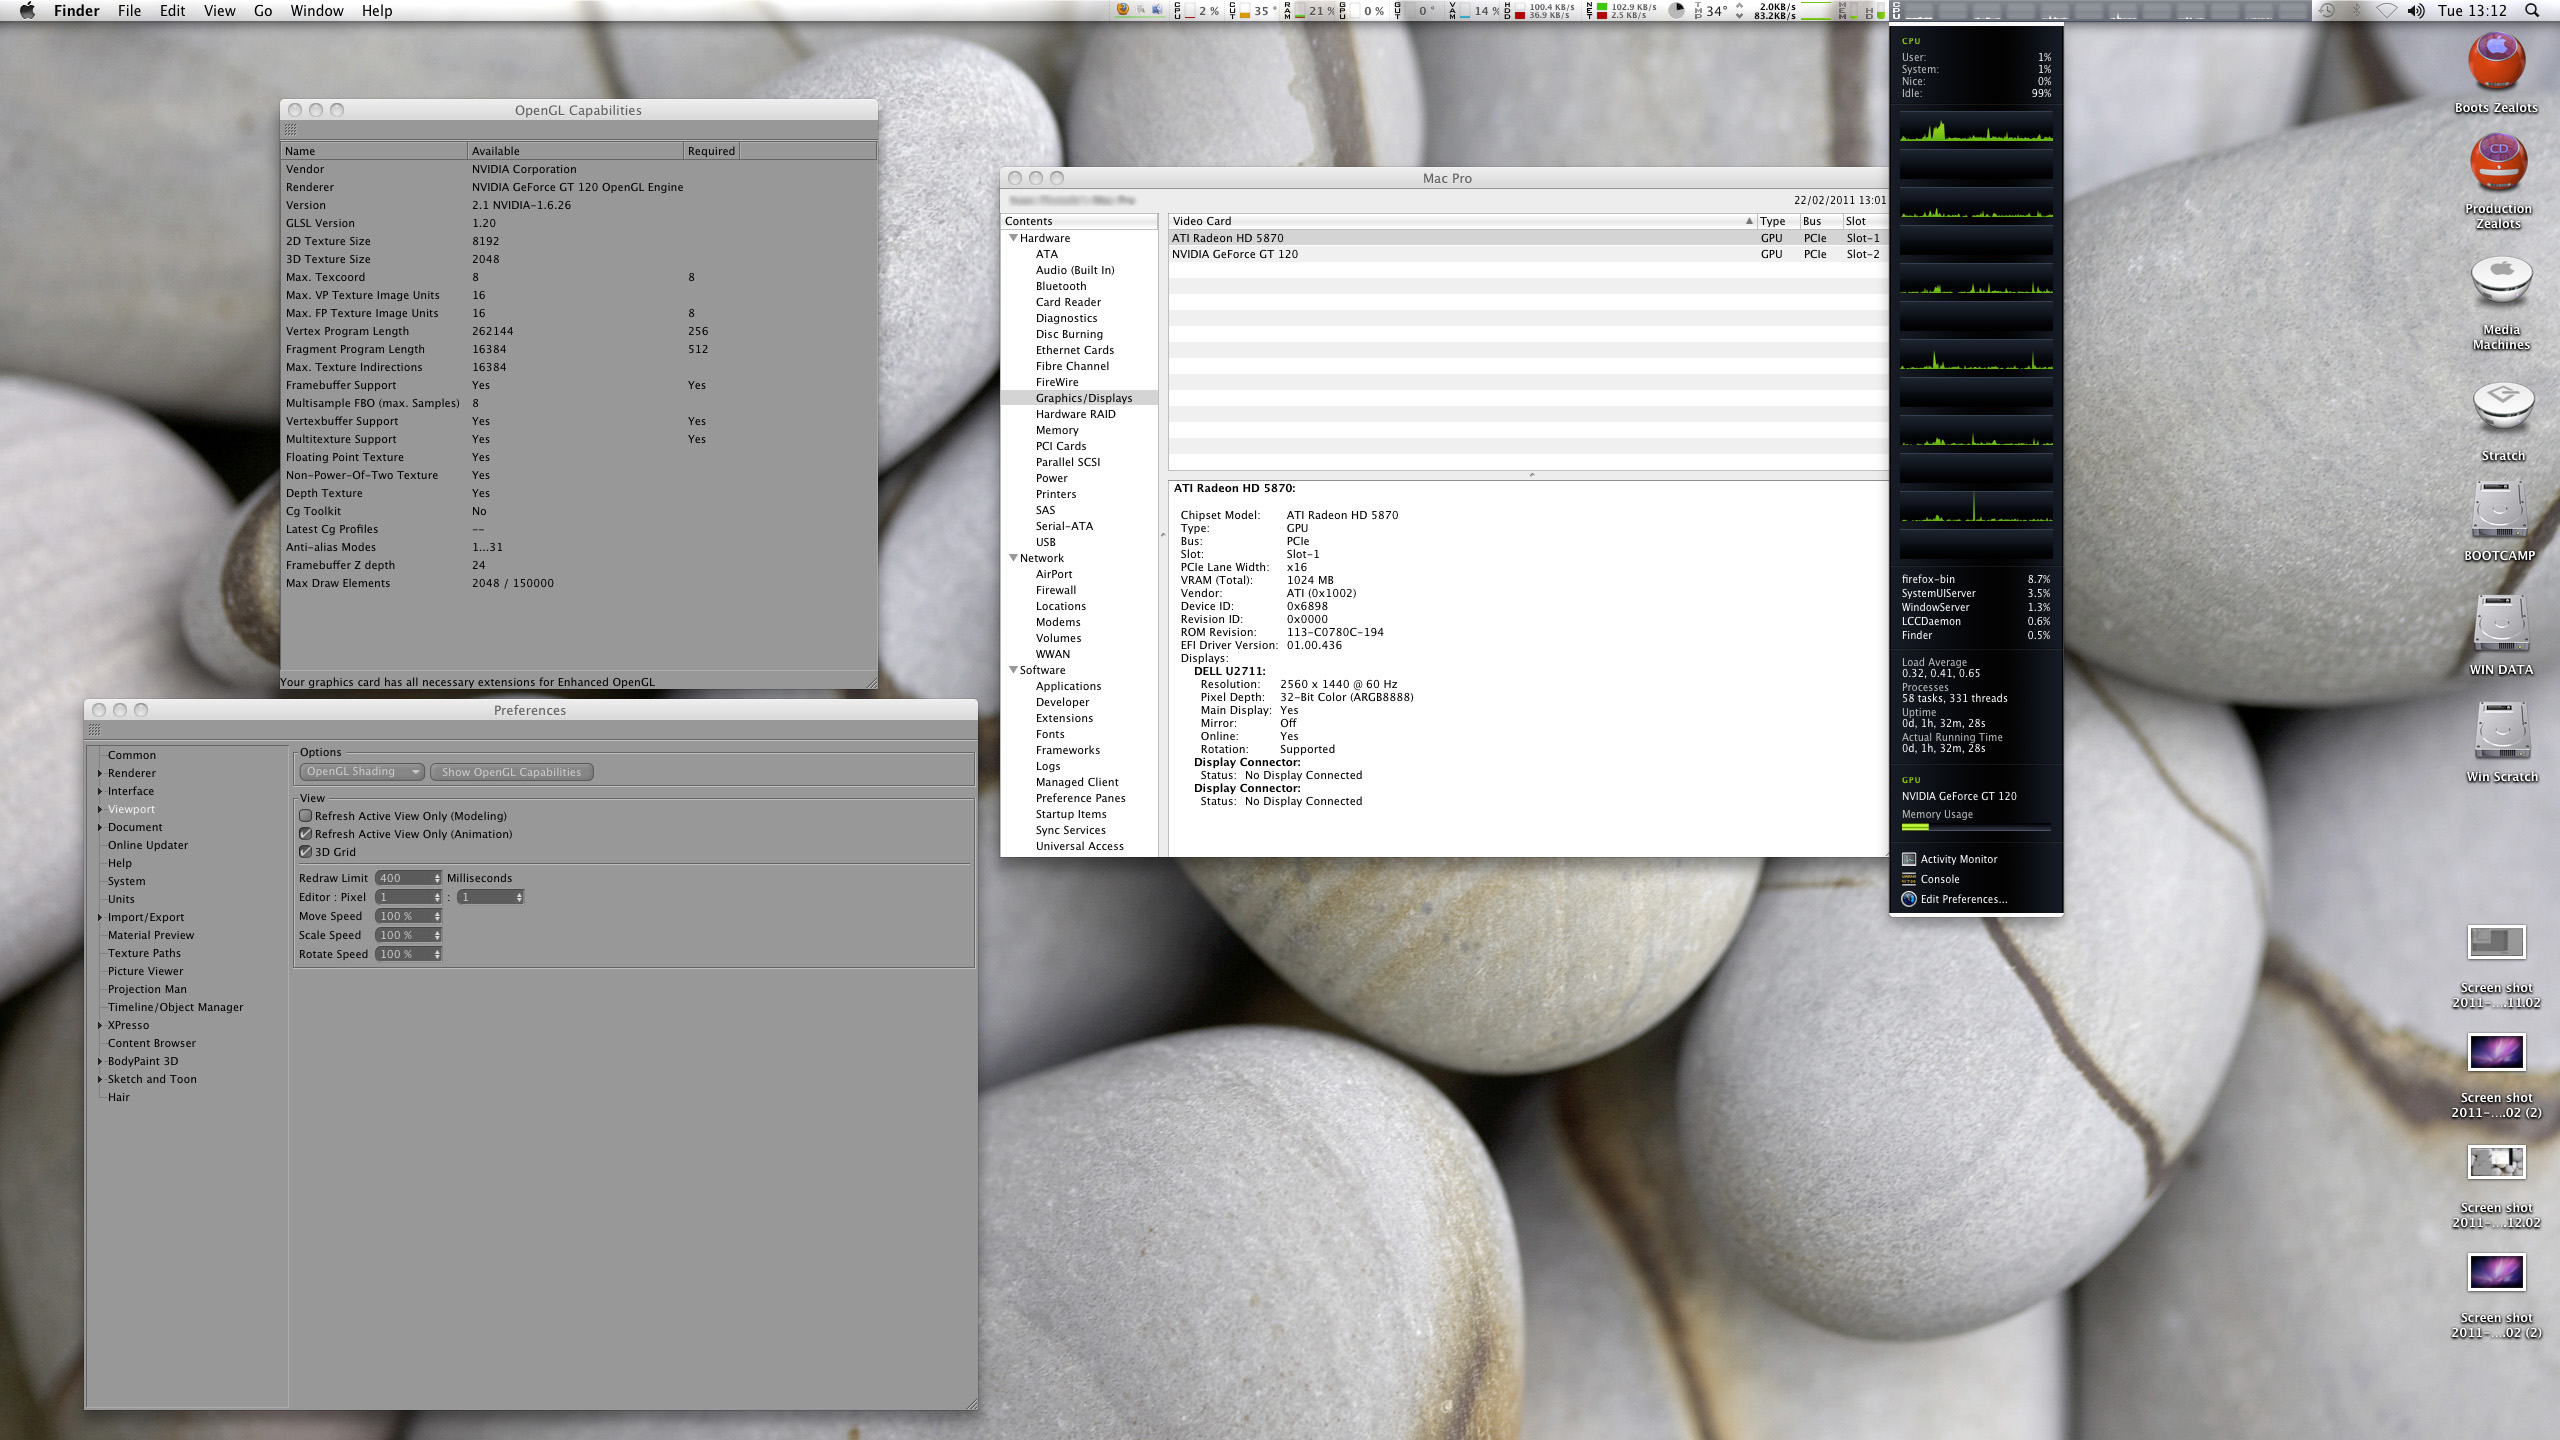Collapse the Hardware section in Mac Pro window

(x=1013, y=238)
